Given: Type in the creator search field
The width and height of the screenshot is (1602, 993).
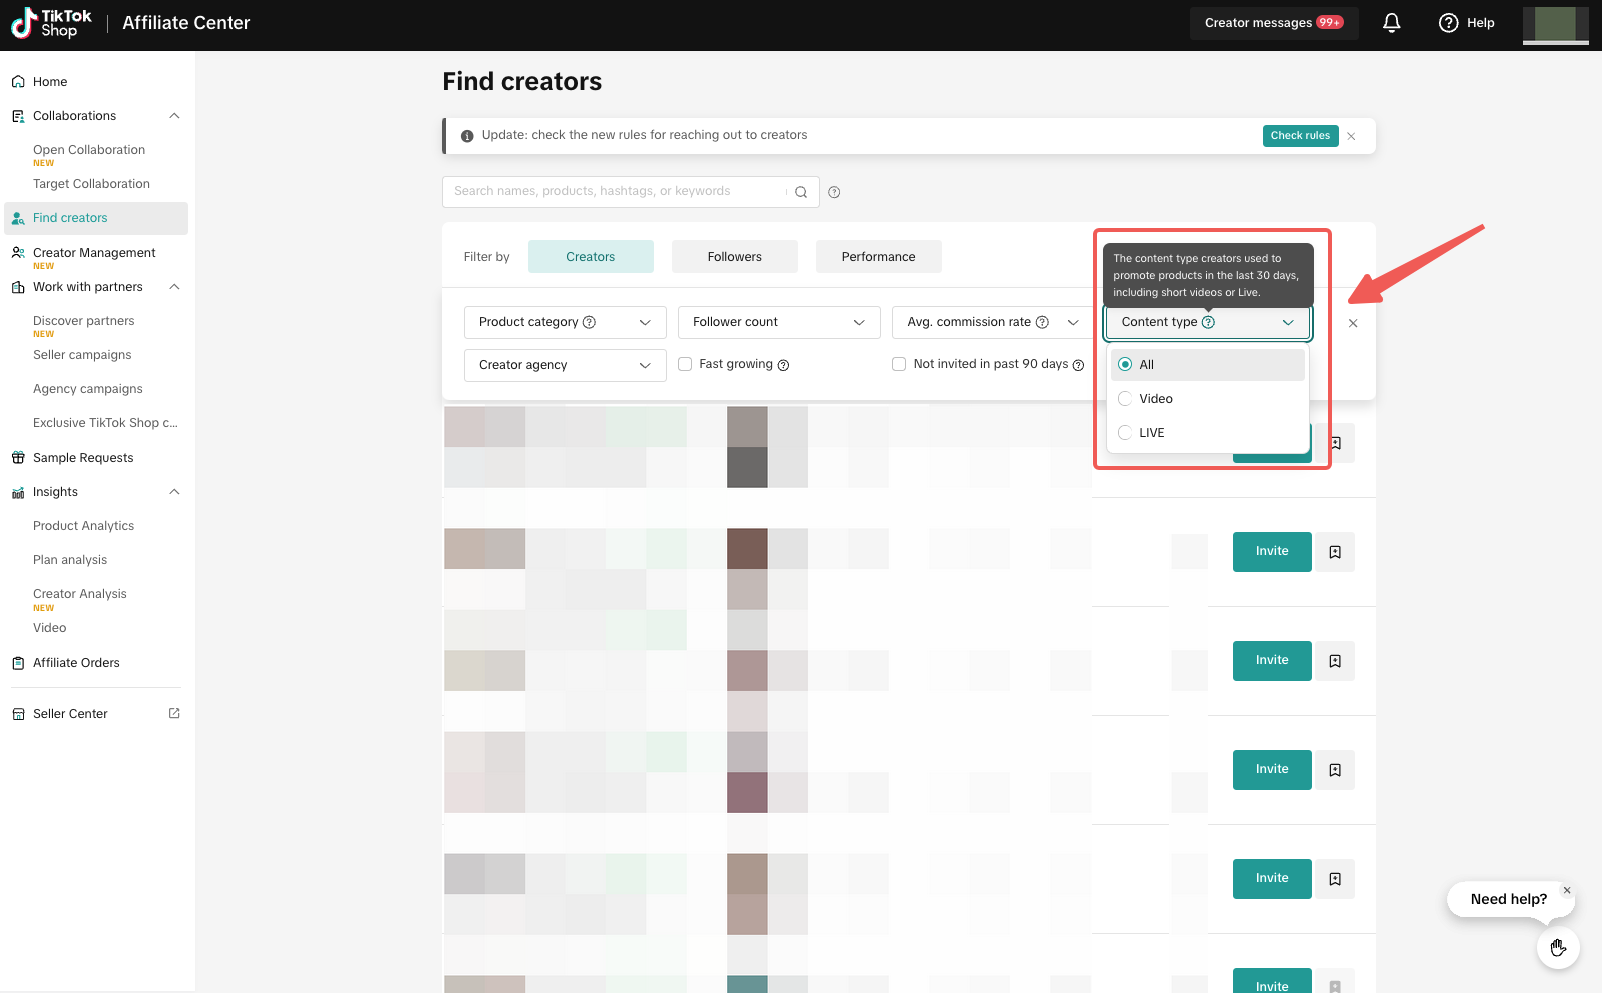Looking at the screenshot, I should click(x=615, y=192).
